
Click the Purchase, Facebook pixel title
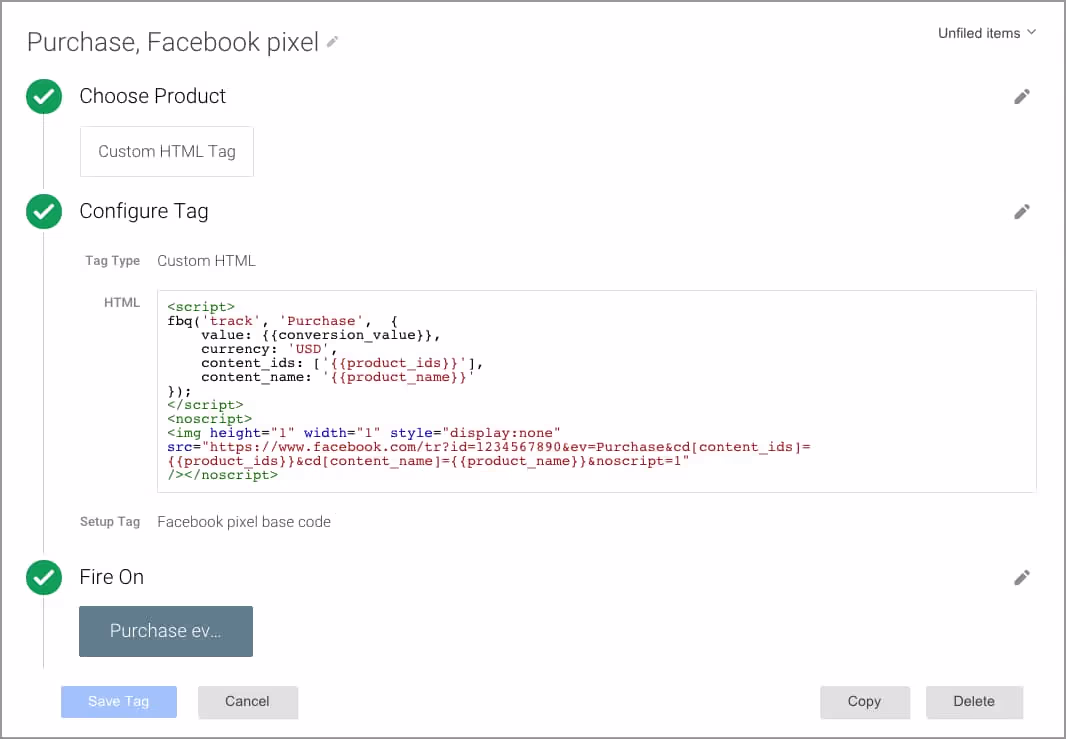173,42
